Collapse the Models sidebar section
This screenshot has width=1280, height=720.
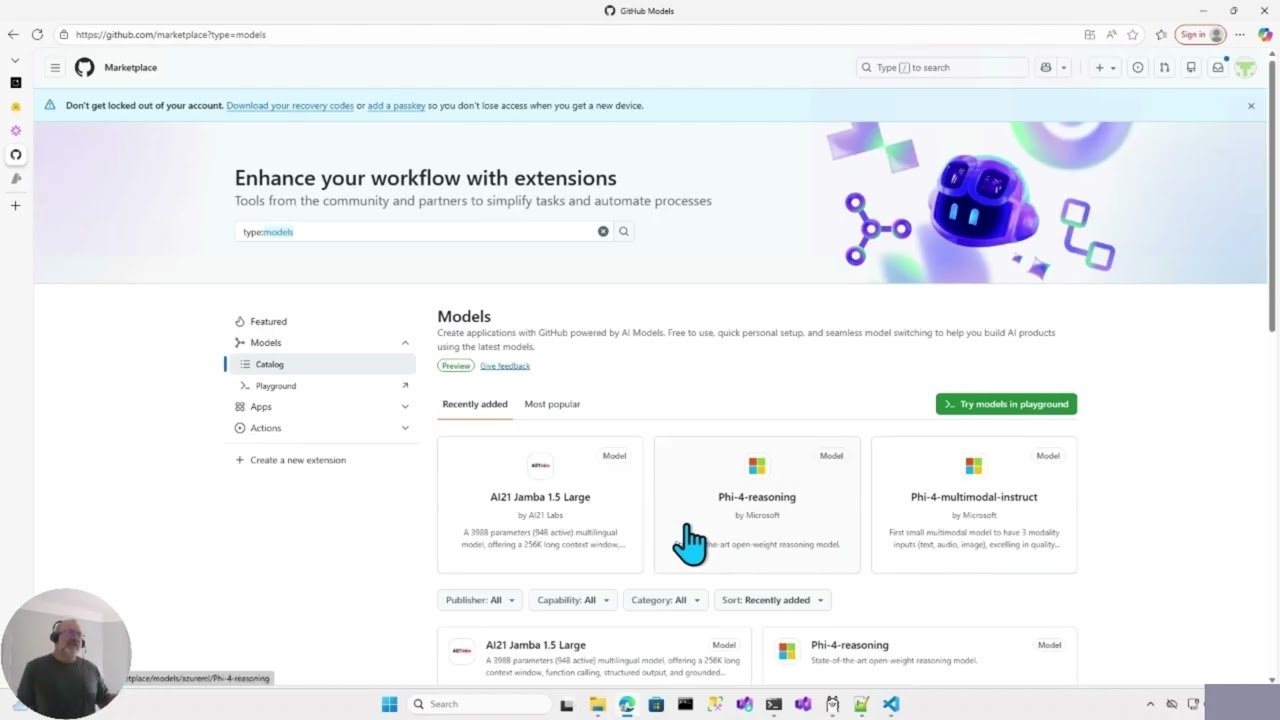coord(405,343)
